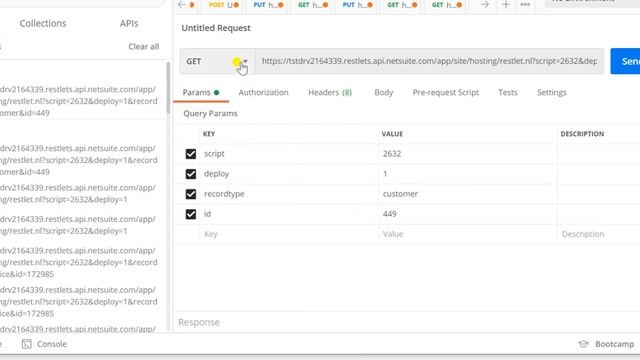Viewport: 640px width, 360px height.
Task: Click Clear all in history
Action: coord(144,47)
